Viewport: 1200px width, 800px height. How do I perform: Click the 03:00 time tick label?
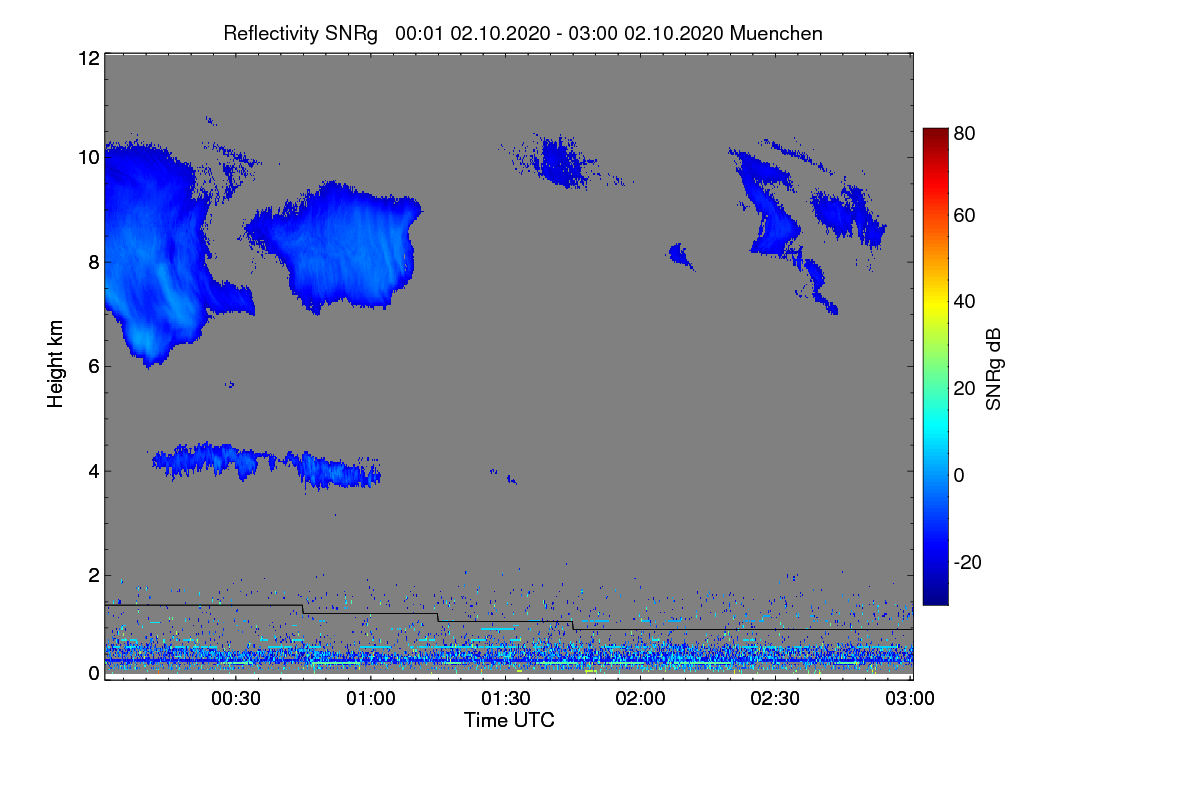click(x=911, y=697)
